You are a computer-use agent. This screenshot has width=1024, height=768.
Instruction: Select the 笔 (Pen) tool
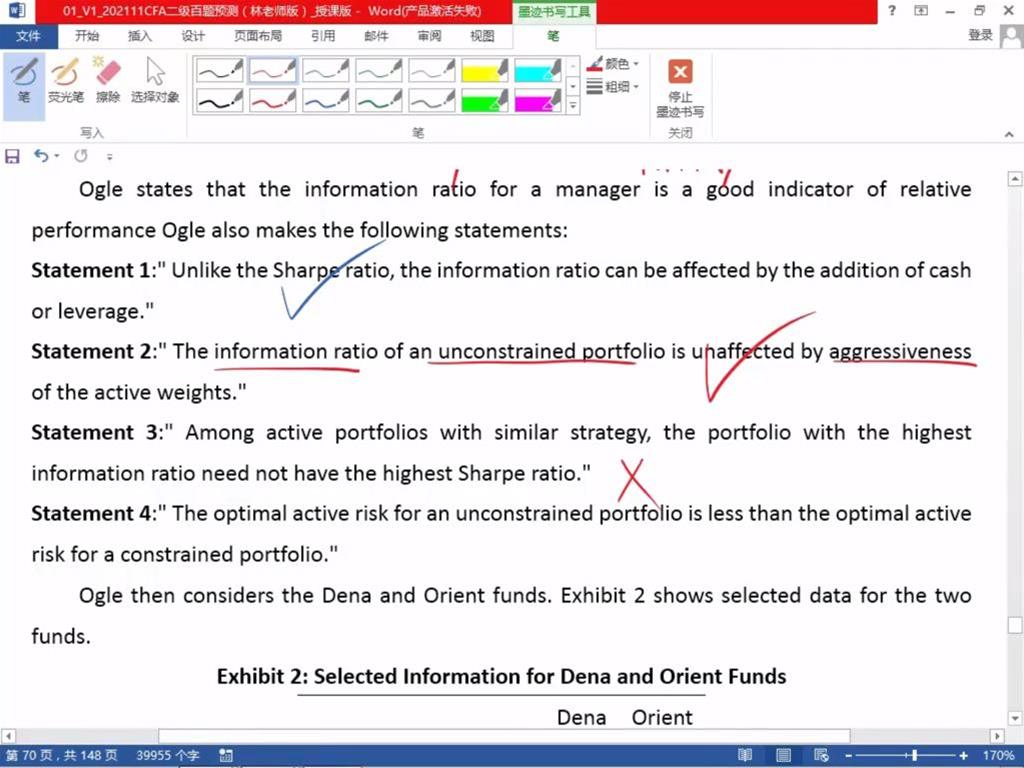pos(24,80)
